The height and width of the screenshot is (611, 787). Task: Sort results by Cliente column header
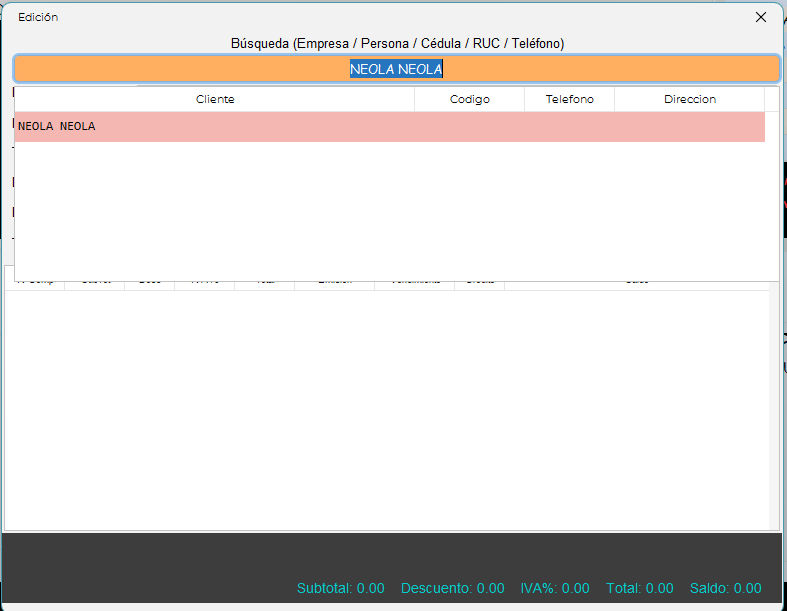pos(215,99)
